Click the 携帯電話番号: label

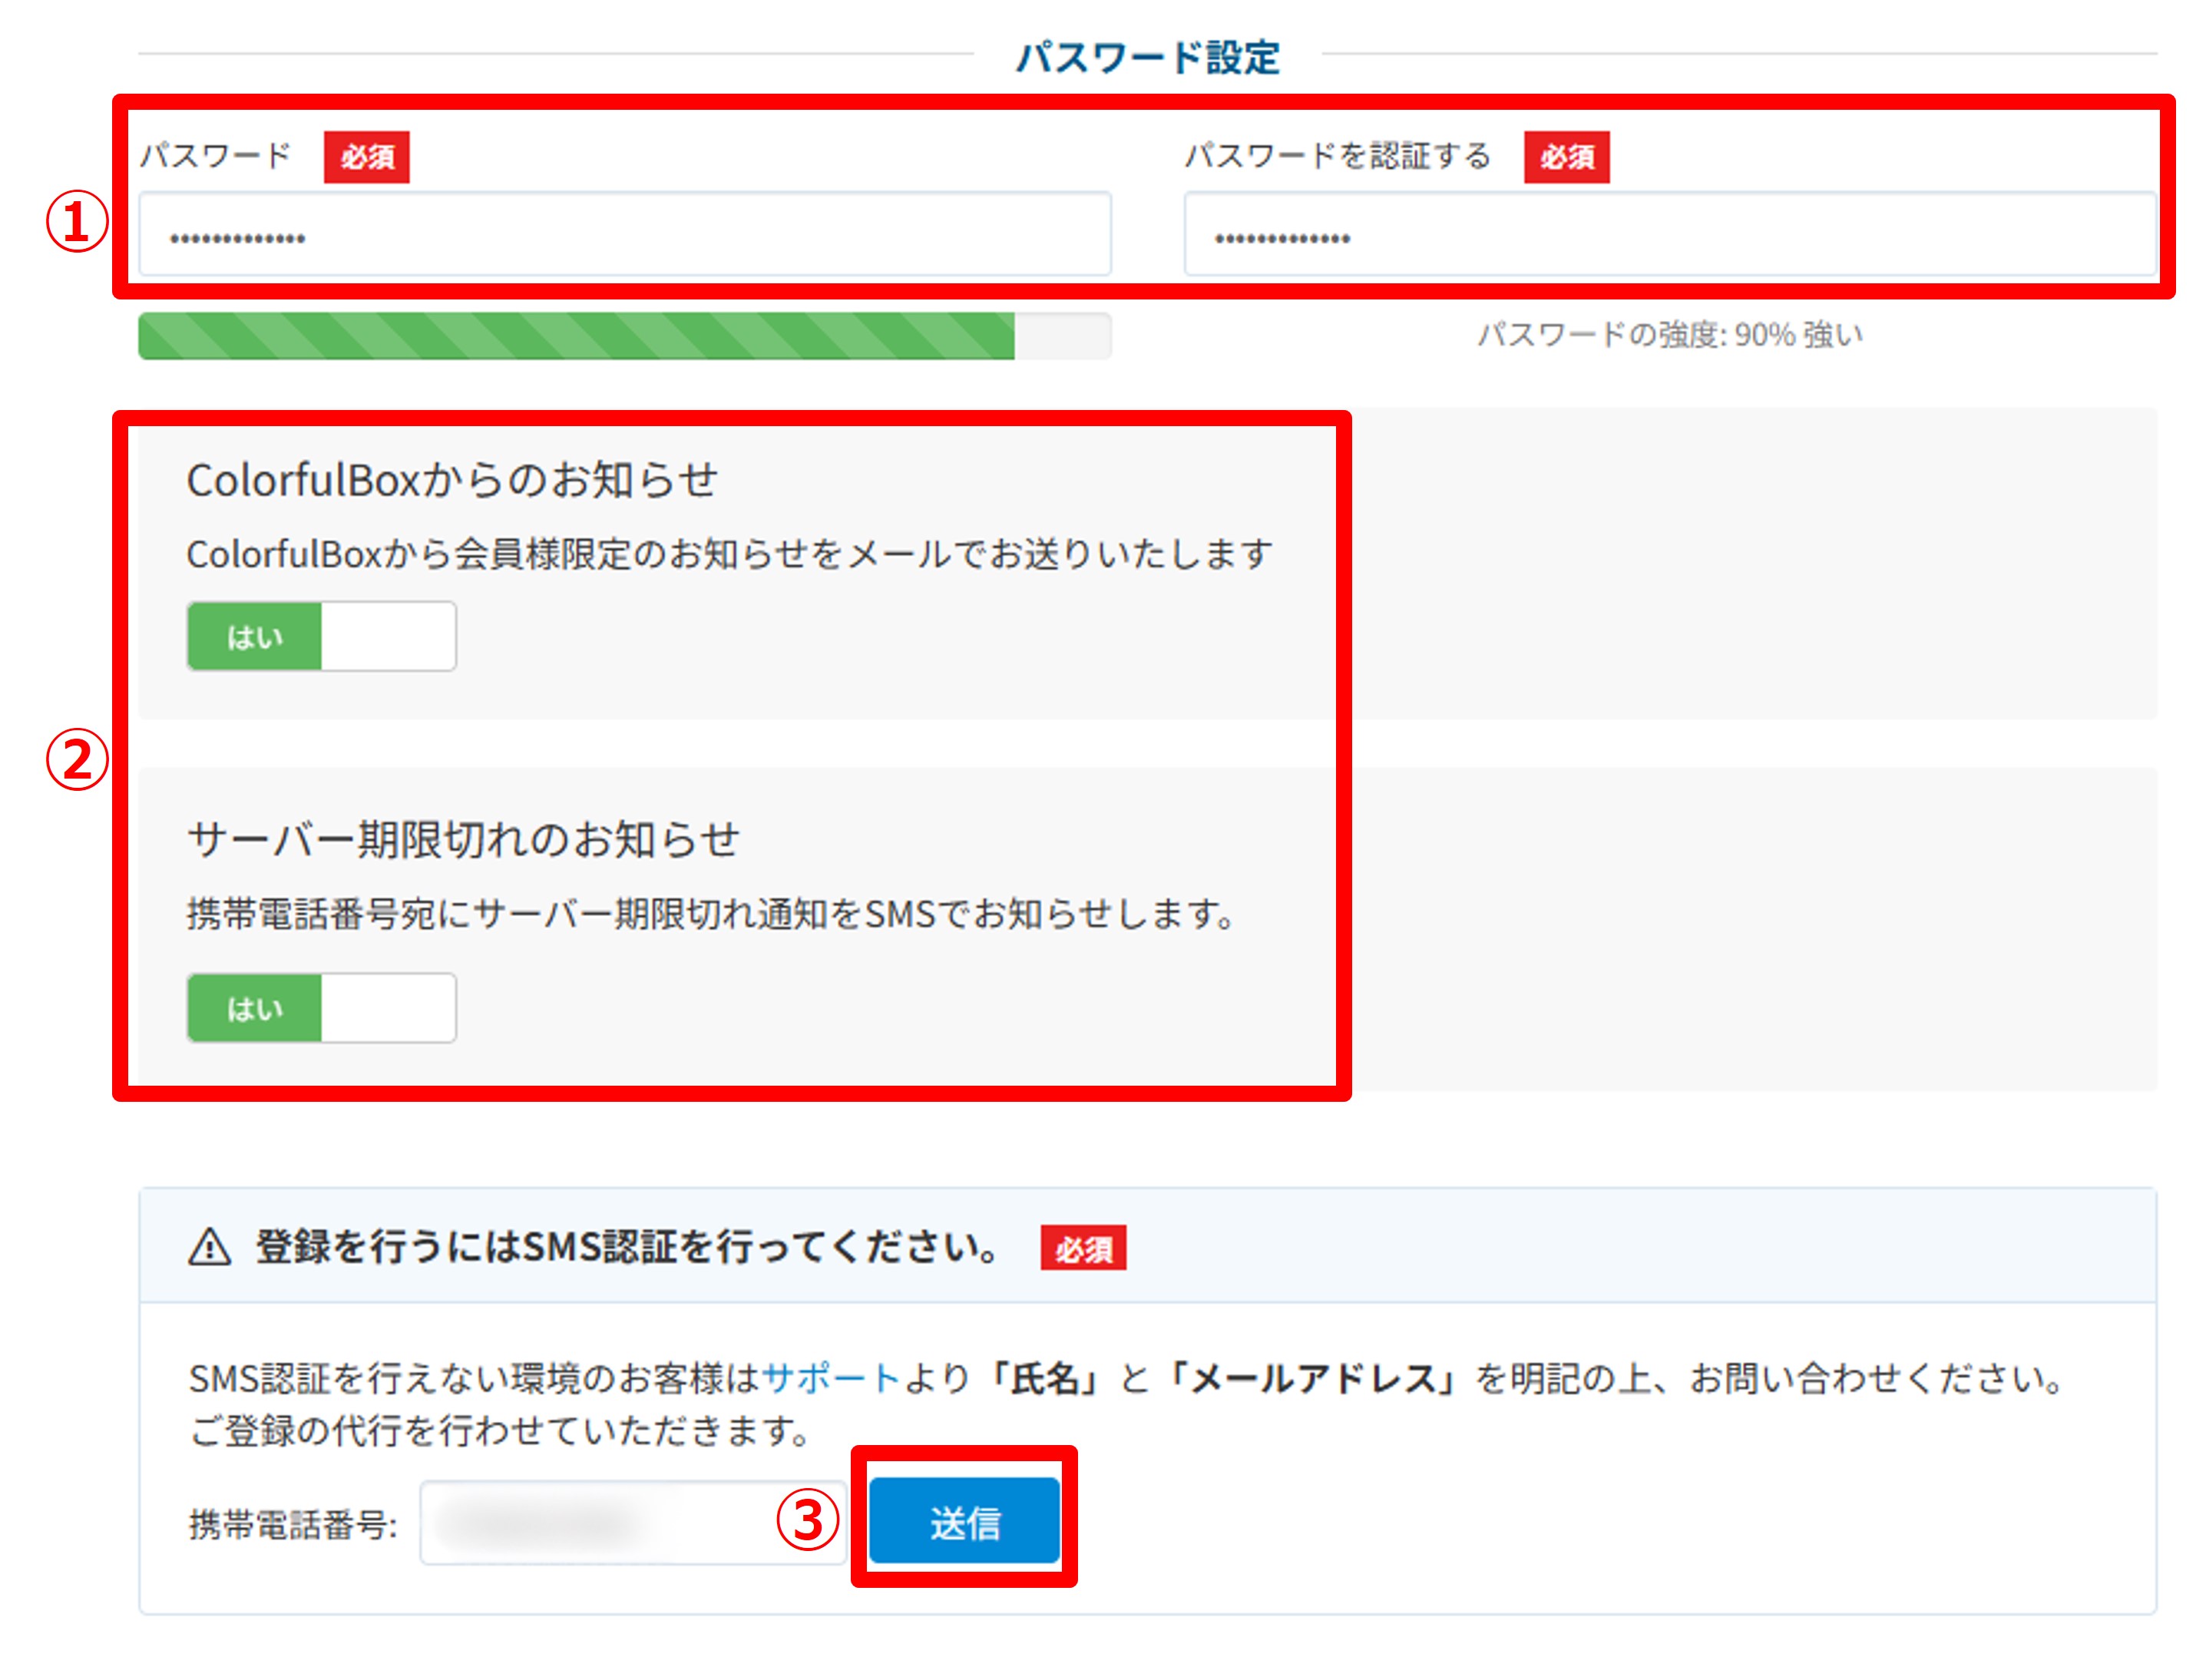293,1524
